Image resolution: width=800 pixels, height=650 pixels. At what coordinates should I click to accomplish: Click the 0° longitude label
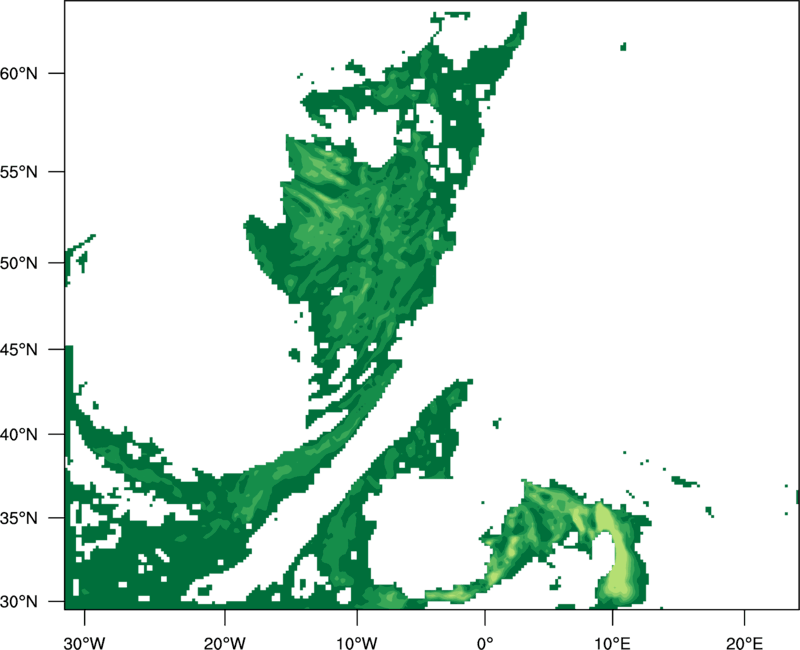485,643
